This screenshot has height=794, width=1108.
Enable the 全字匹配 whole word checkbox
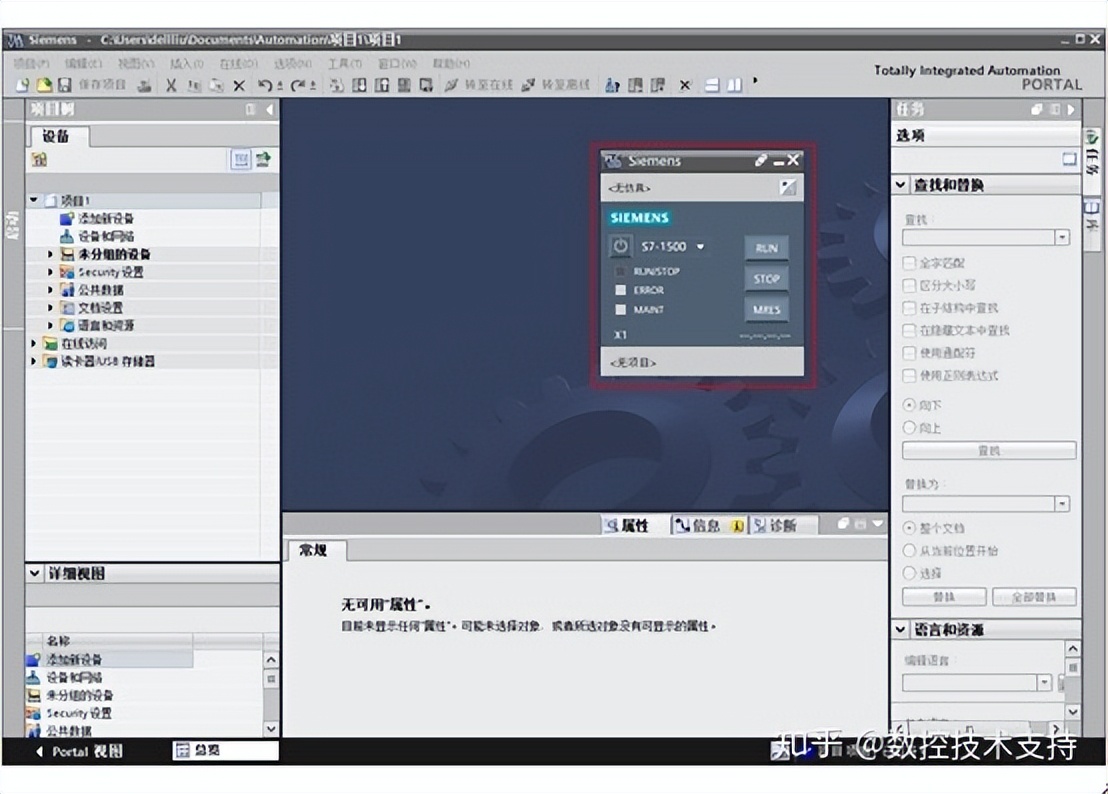(x=909, y=263)
